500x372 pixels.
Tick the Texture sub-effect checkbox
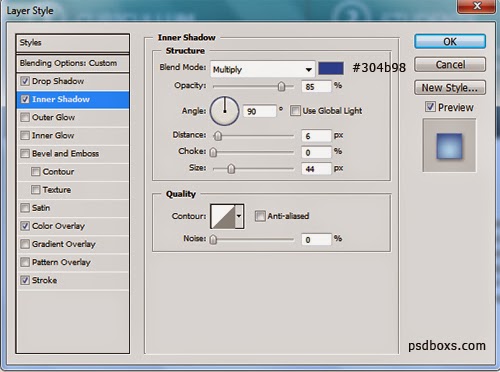coord(35,190)
